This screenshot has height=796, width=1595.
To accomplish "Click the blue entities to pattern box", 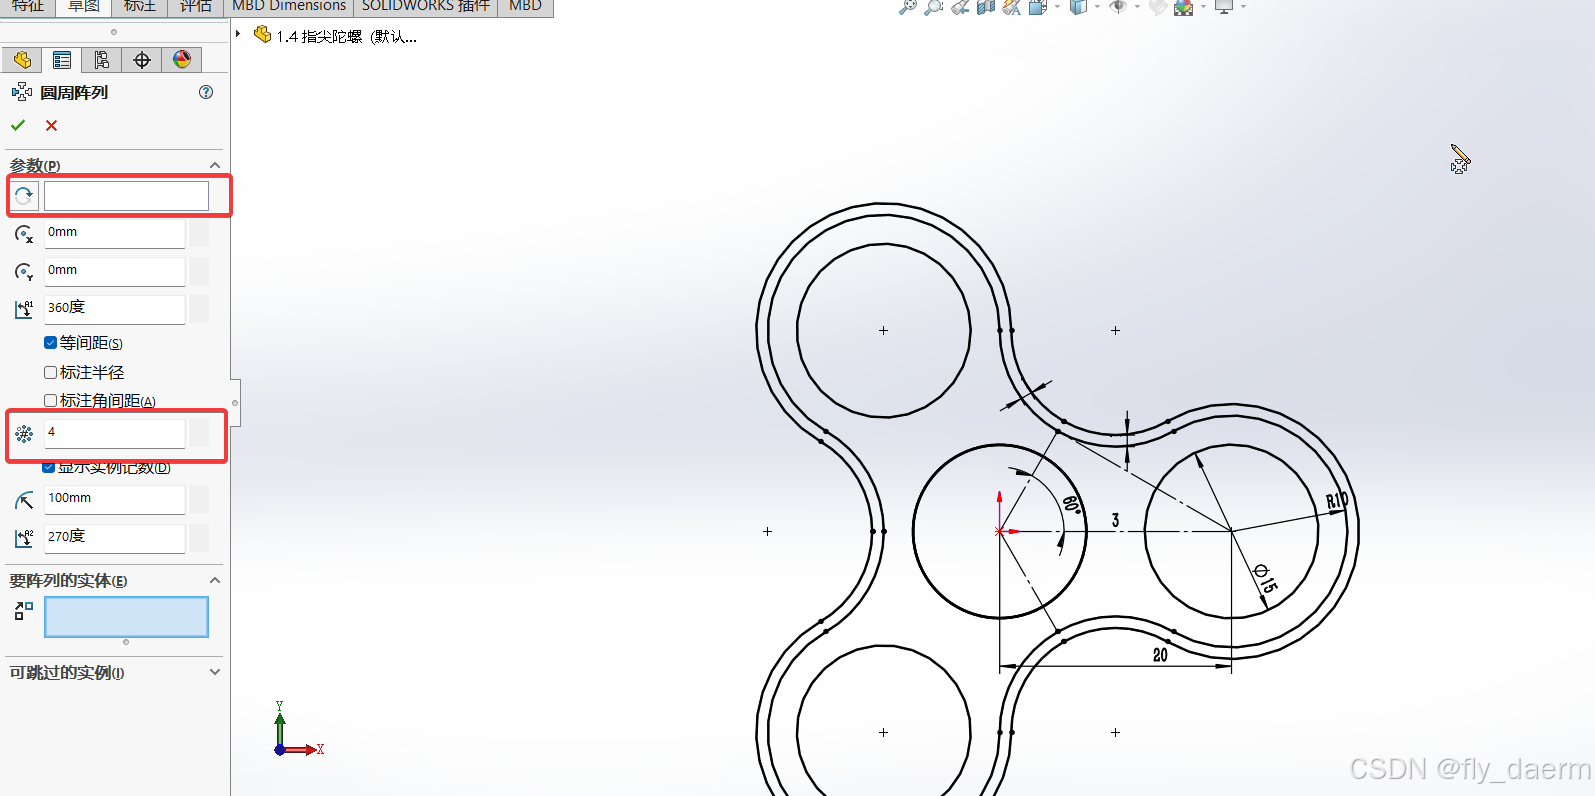I will click(x=126, y=617).
